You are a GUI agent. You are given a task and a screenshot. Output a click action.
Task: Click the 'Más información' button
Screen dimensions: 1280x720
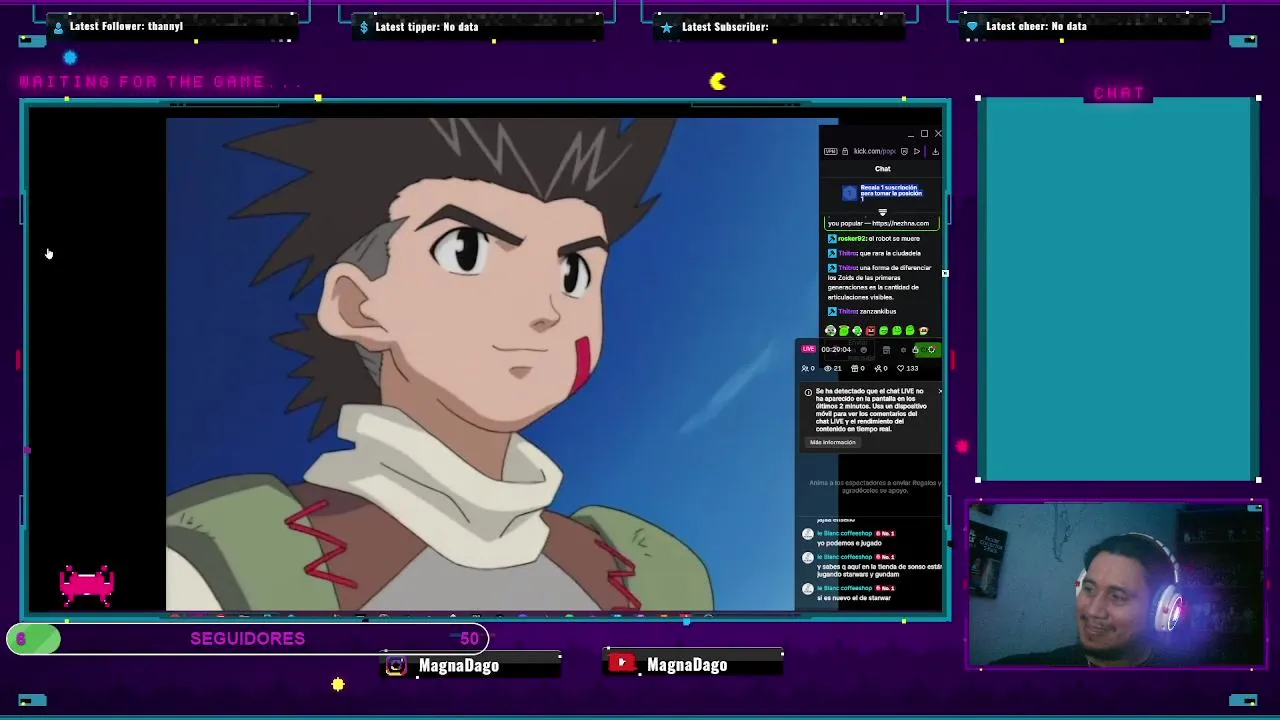click(x=833, y=442)
